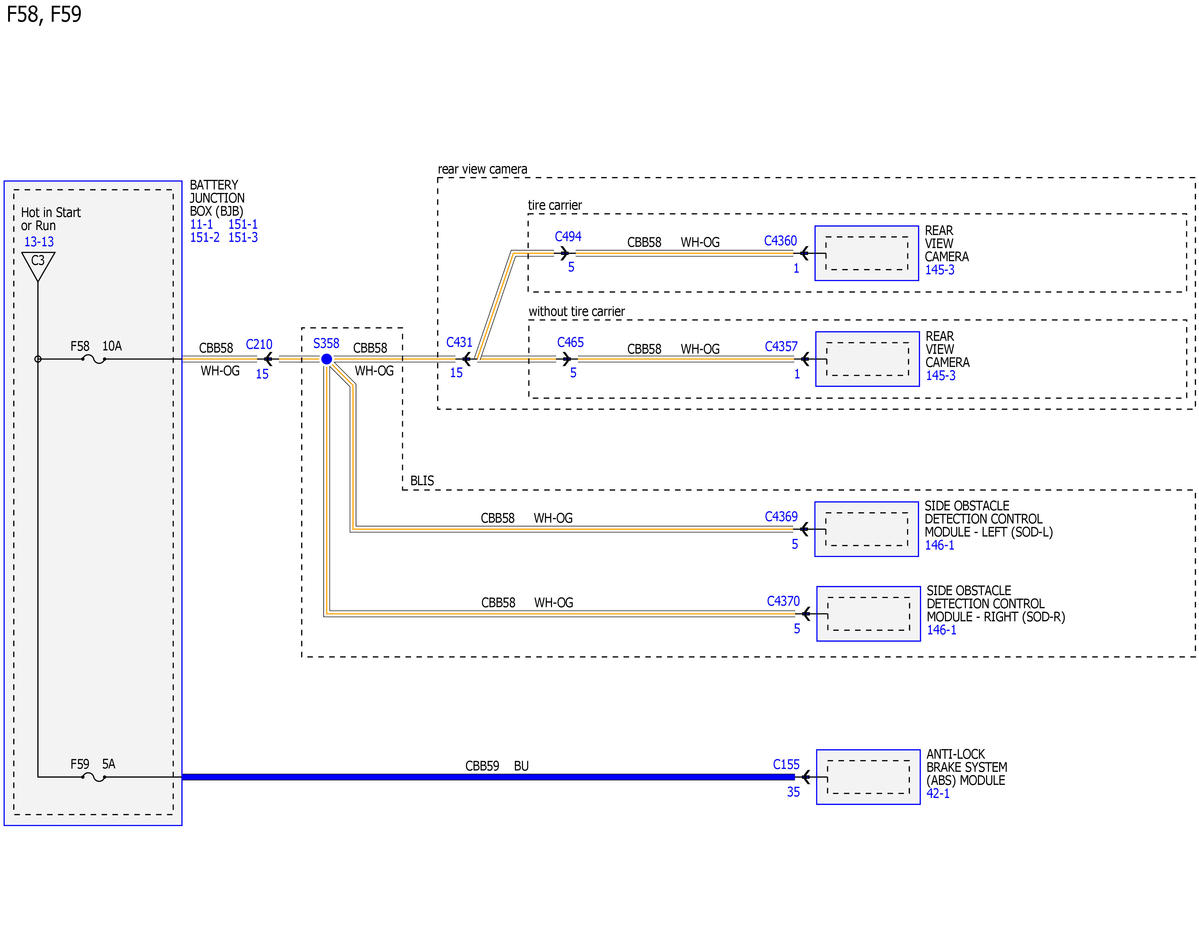This screenshot has width=1199, height=927.
Task: Click the blue CBB59 BU wire
Action: pyautogui.click(x=488, y=777)
